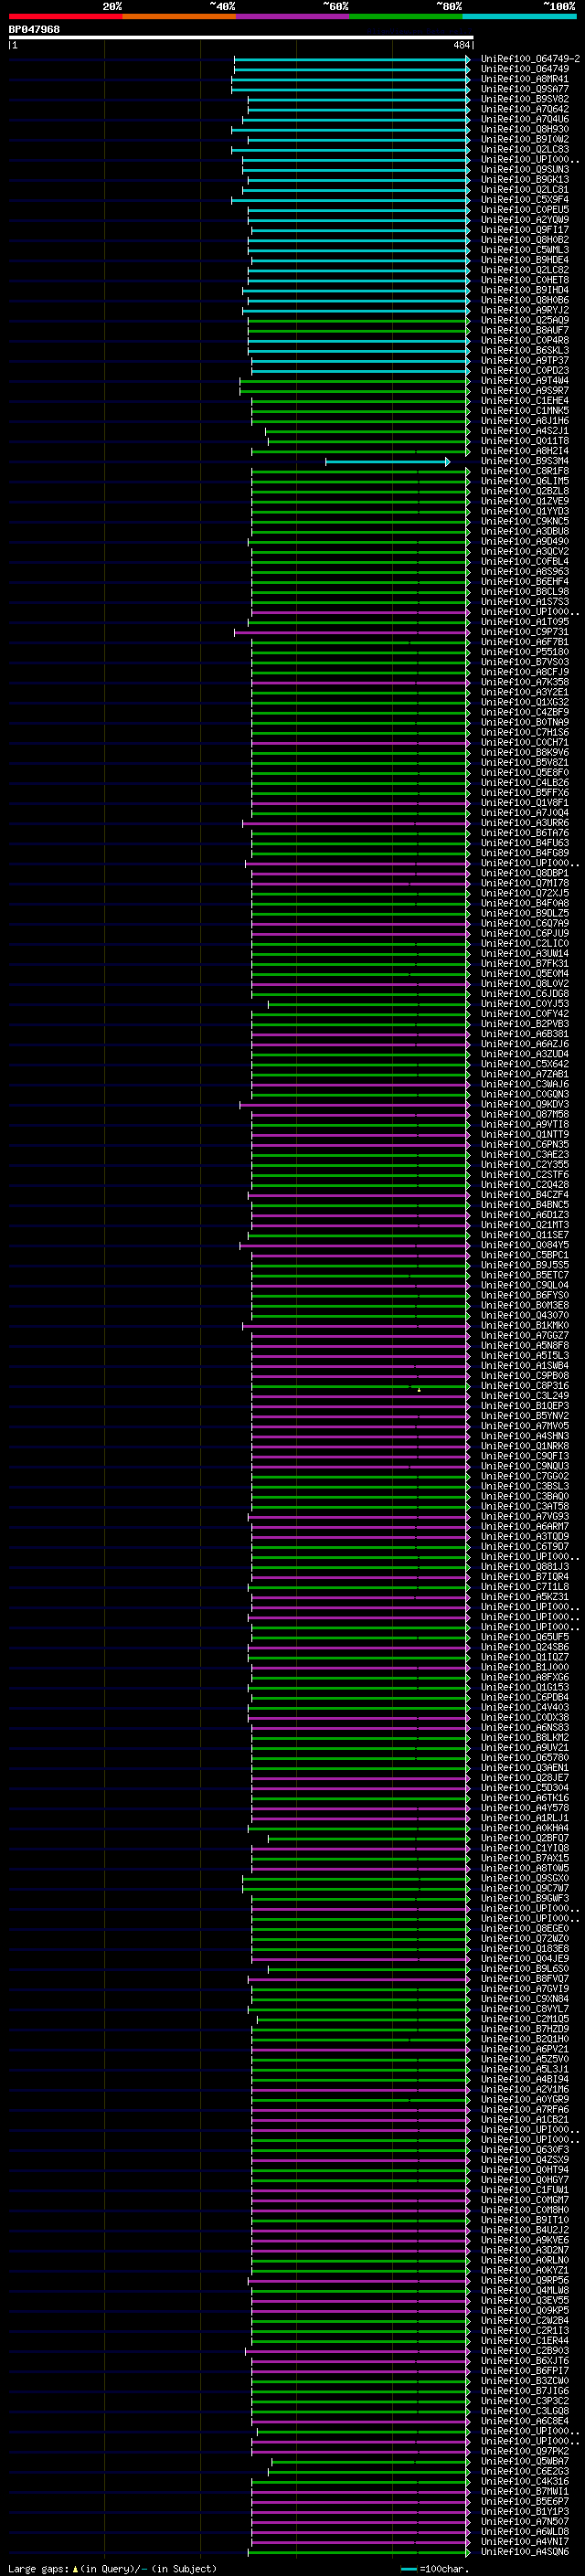Click label UniRef100_C8R1F8
This screenshot has height=2576, width=585.
tap(525, 471)
